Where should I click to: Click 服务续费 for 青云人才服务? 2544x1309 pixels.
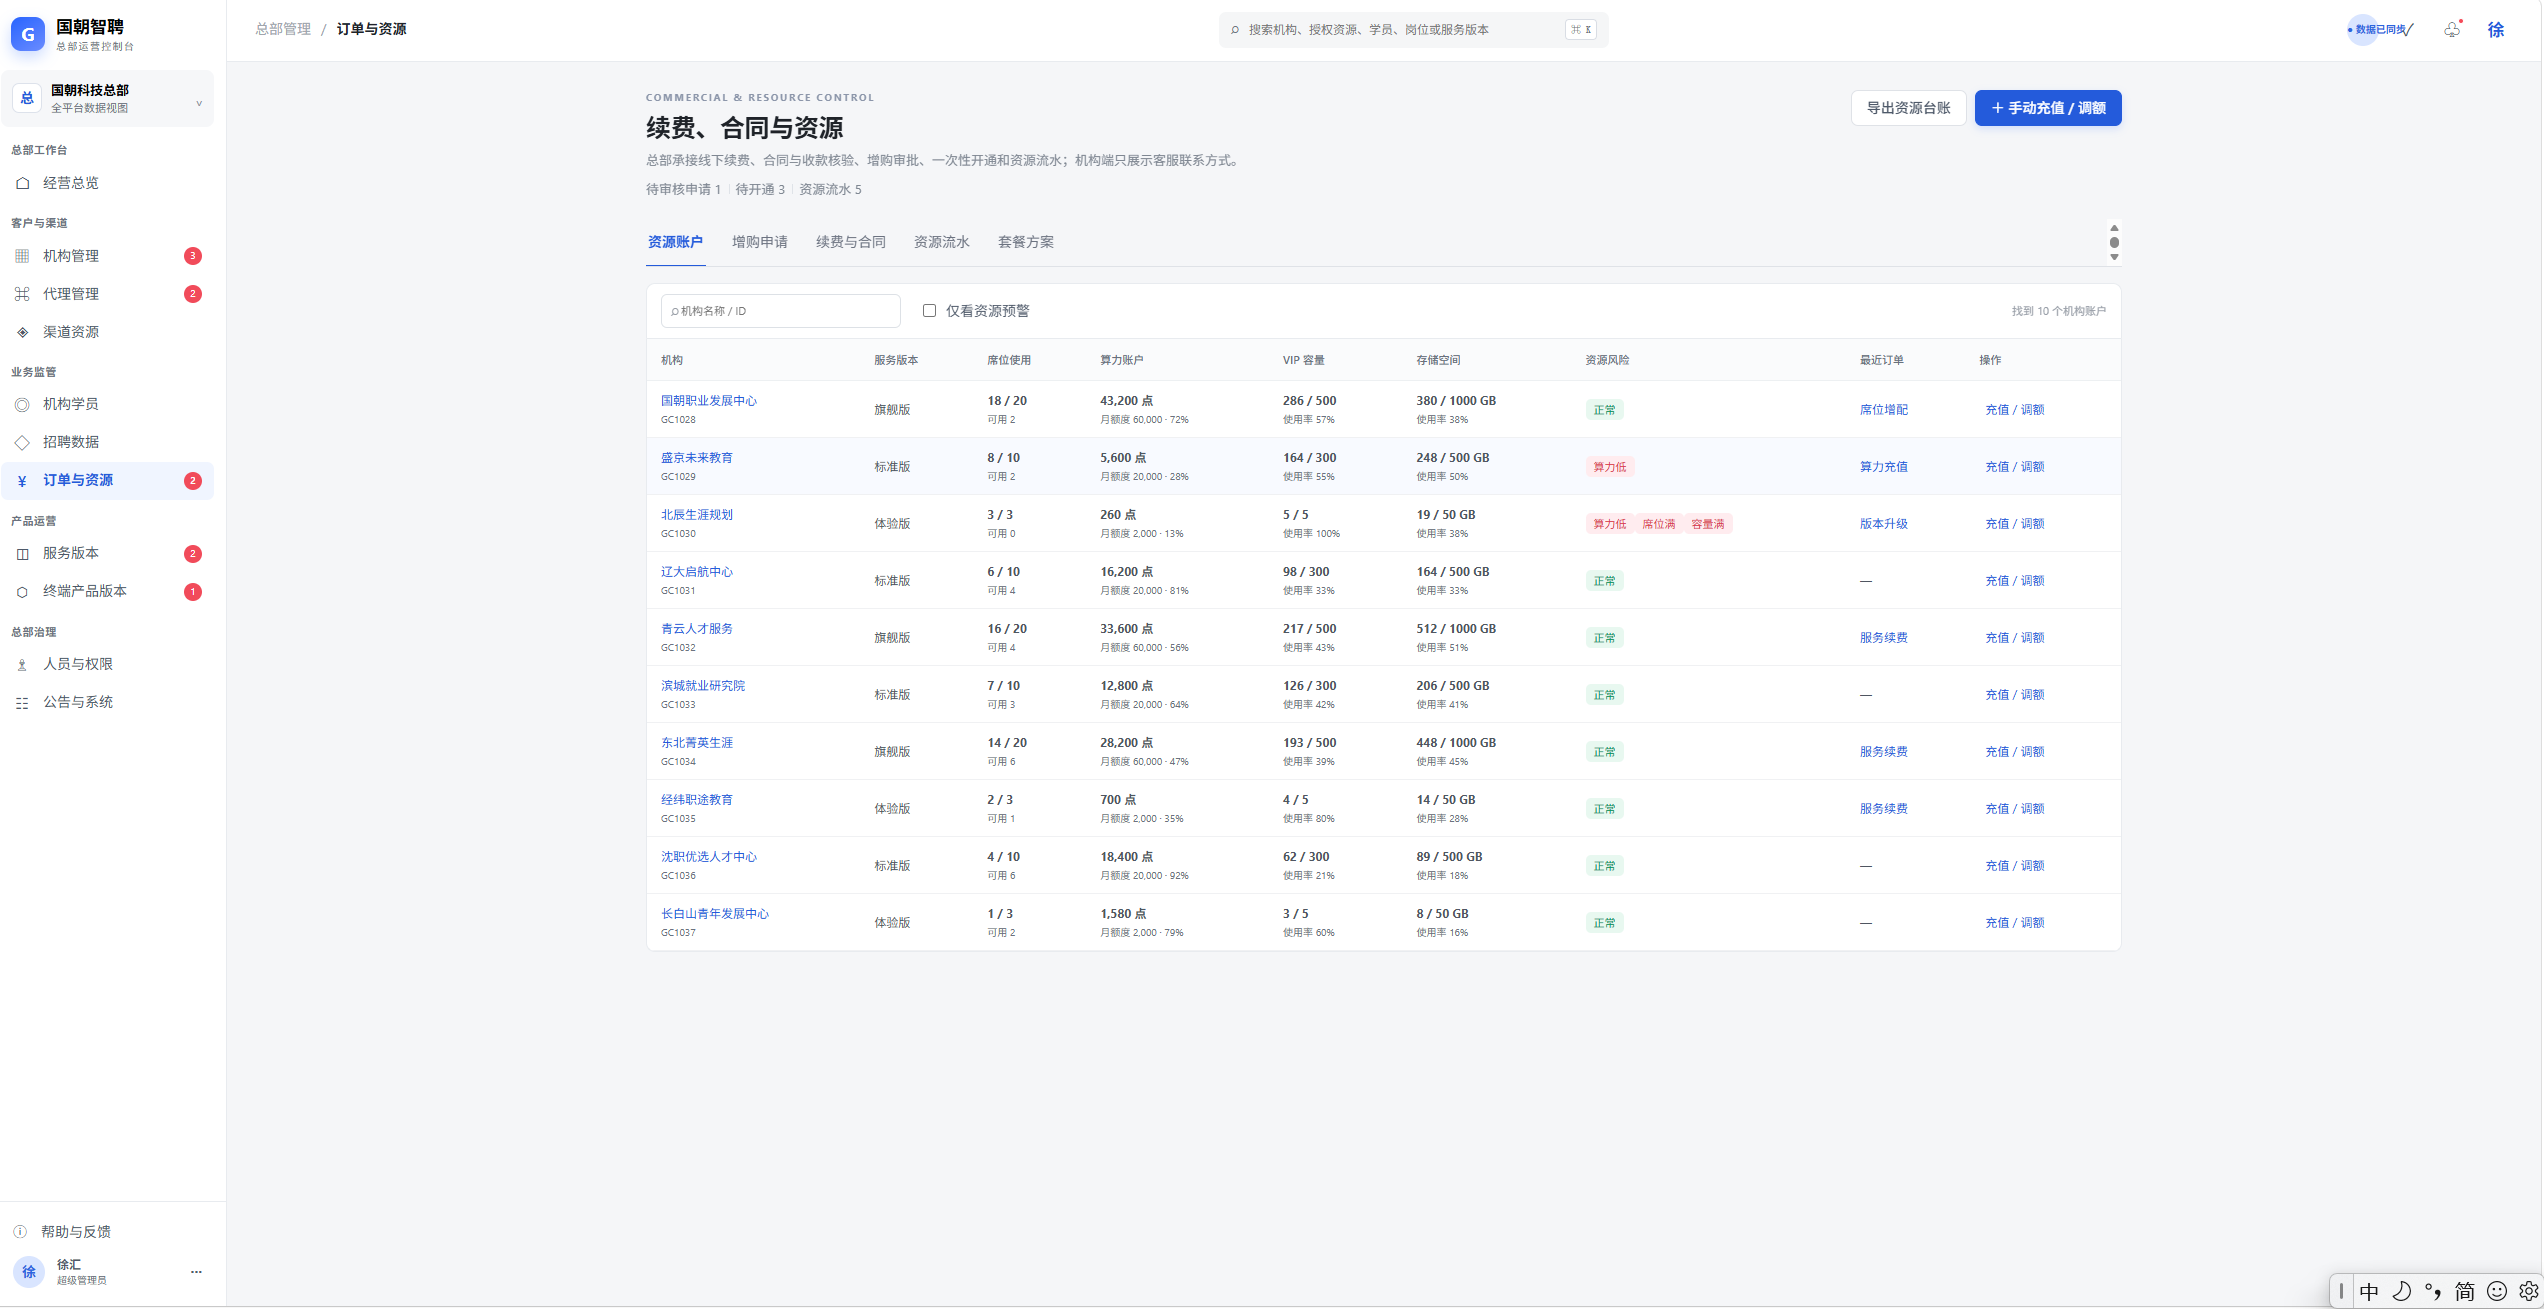1883,638
